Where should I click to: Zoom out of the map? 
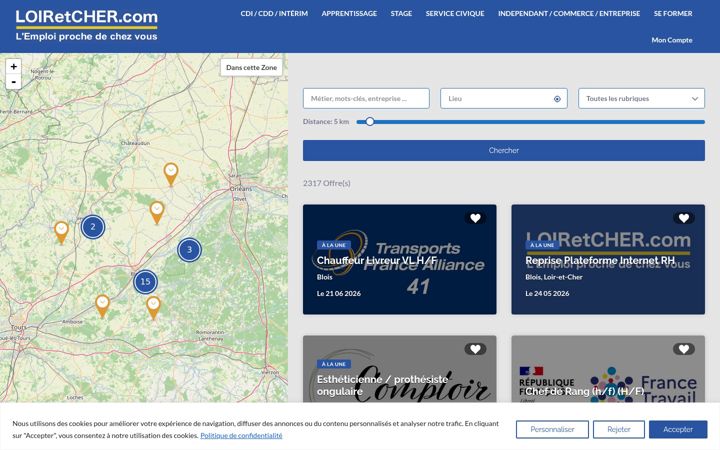click(14, 82)
